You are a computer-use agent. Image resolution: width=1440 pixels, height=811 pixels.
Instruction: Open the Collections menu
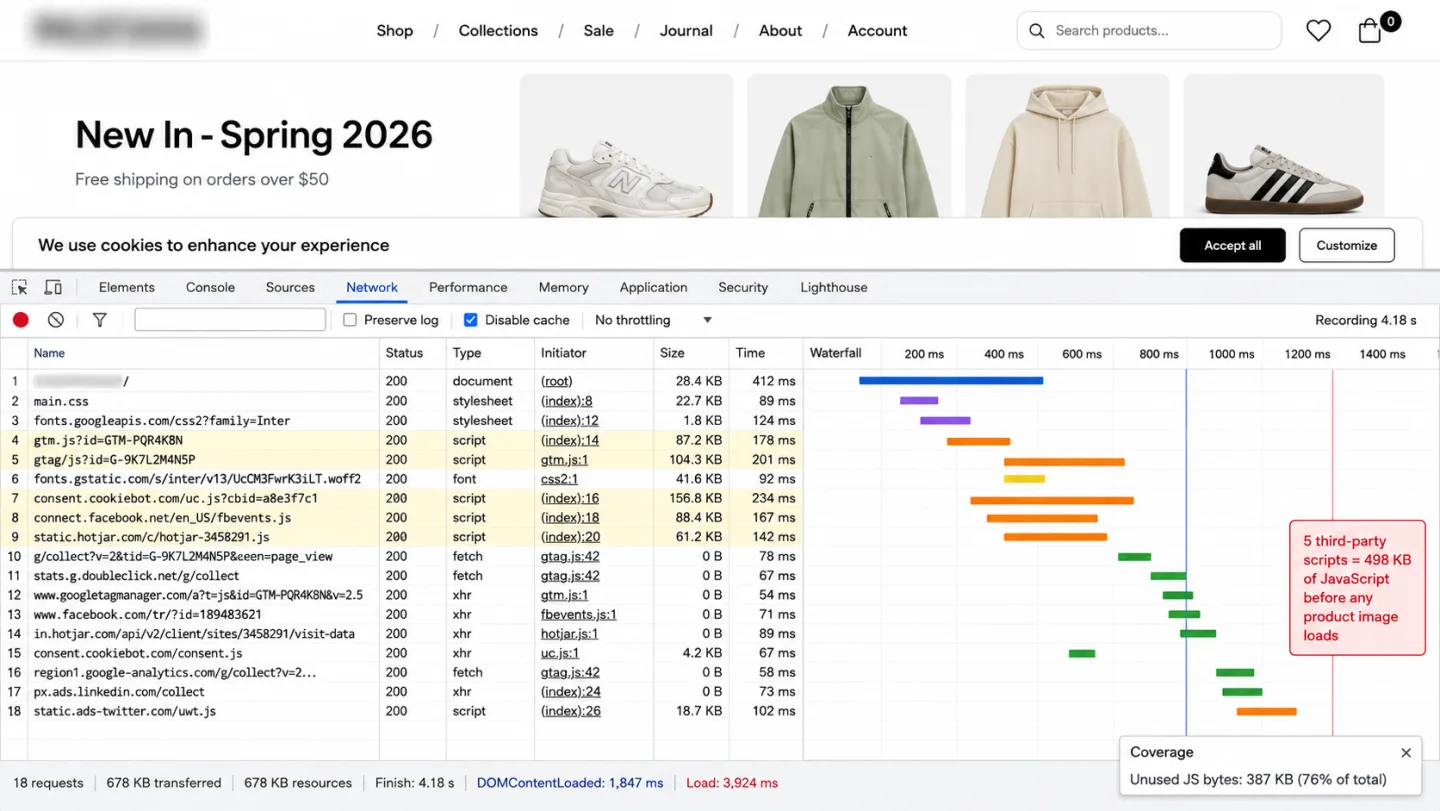(x=498, y=31)
